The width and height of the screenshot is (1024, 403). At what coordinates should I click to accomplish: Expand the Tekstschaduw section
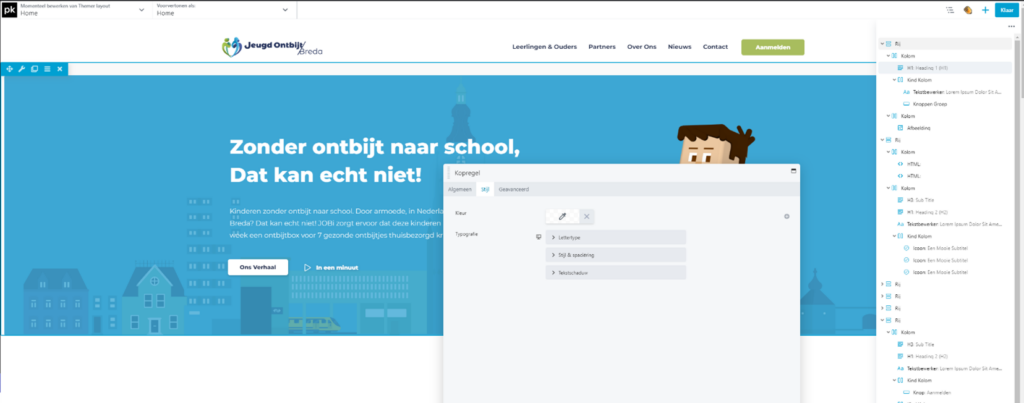(x=615, y=272)
